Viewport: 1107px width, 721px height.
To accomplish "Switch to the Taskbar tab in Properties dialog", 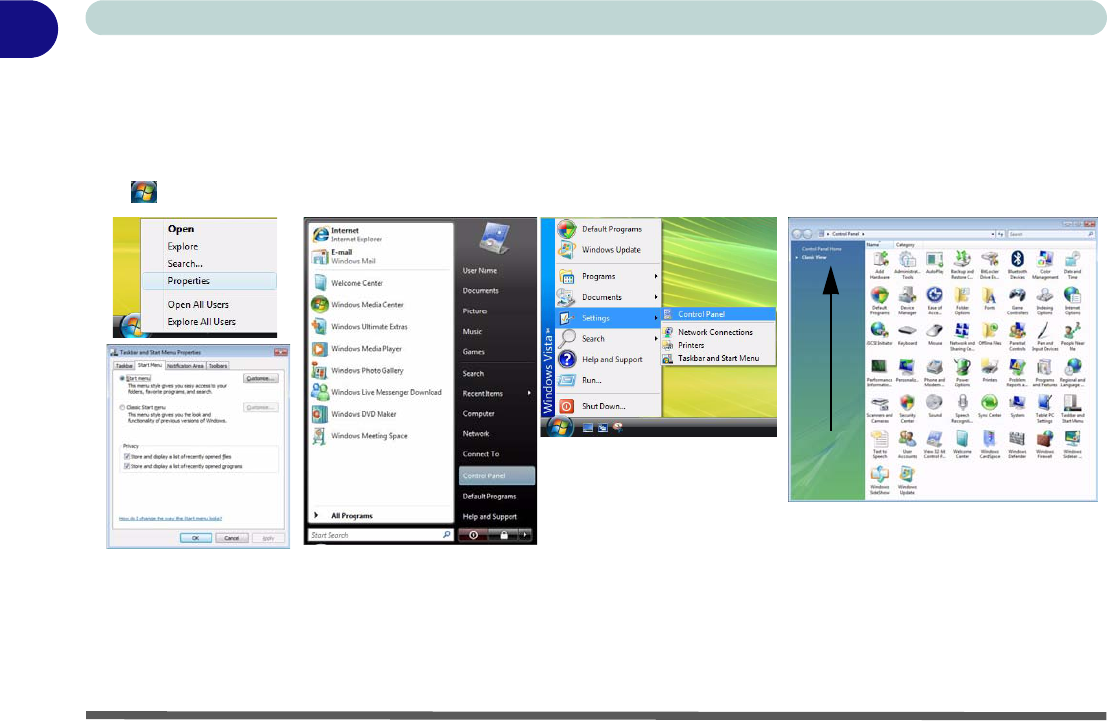I will (x=124, y=366).
